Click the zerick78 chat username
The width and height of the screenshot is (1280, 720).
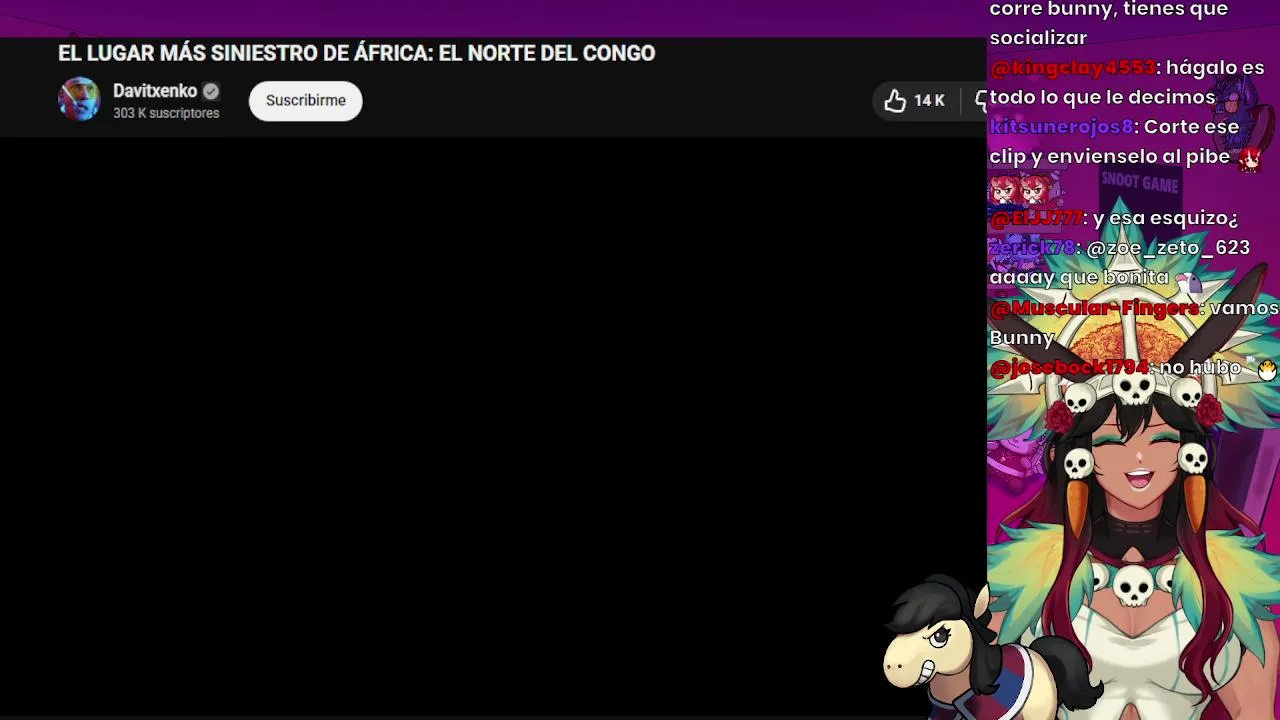point(1032,248)
